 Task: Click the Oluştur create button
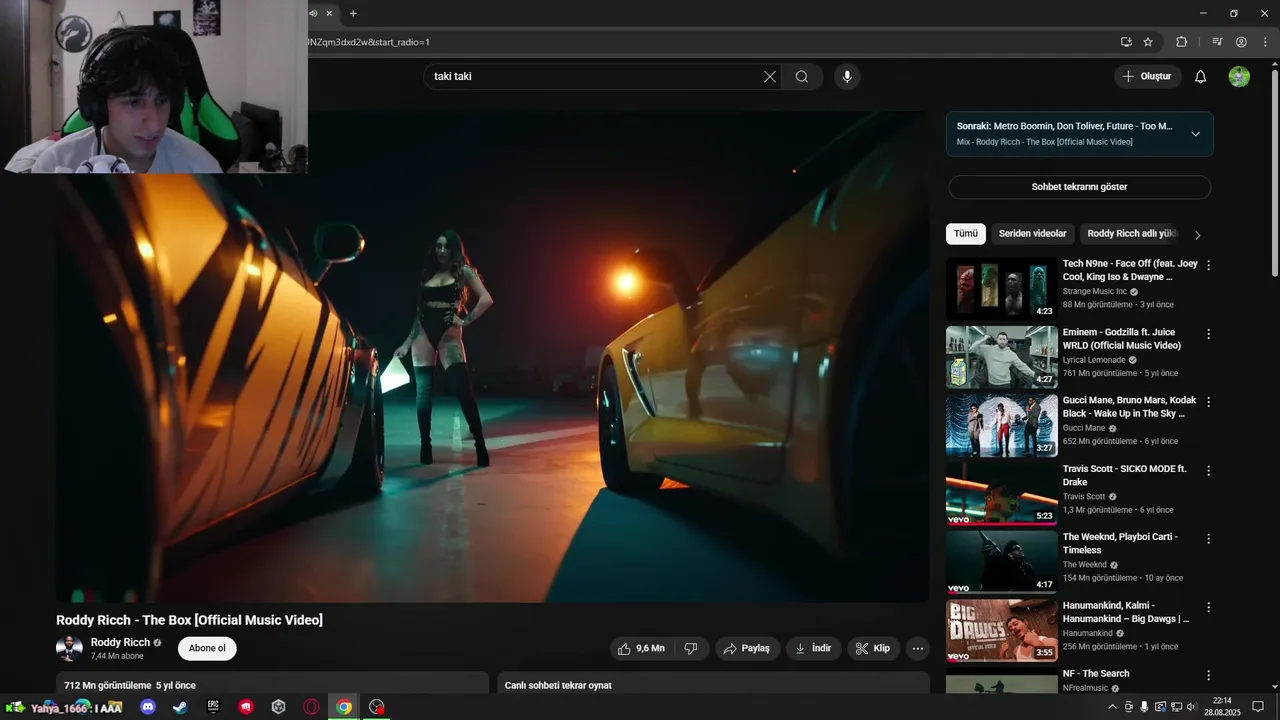(1148, 77)
